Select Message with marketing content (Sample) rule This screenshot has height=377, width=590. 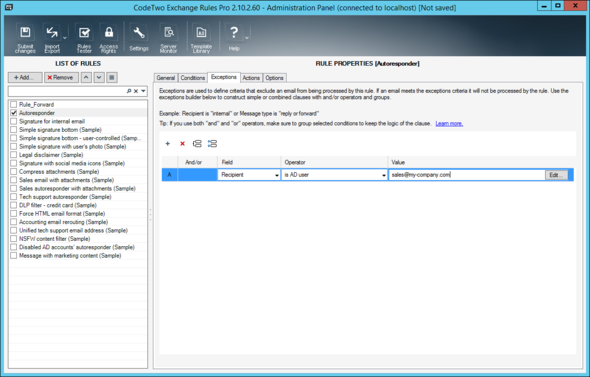tap(70, 255)
